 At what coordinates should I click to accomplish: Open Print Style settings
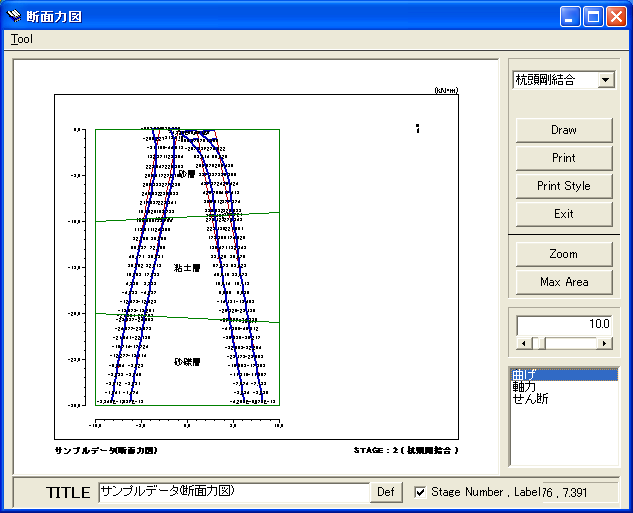[564, 186]
